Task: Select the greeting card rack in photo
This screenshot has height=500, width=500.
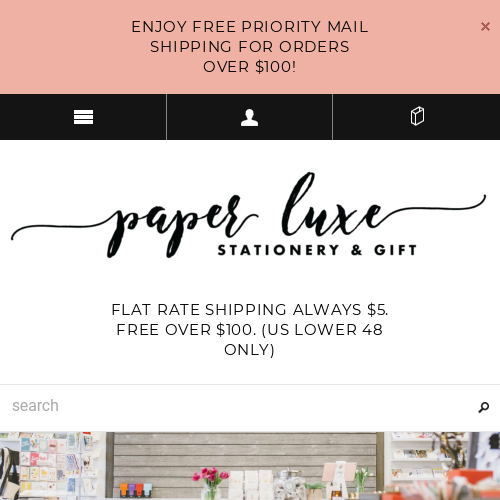Action: click(x=50, y=465)
